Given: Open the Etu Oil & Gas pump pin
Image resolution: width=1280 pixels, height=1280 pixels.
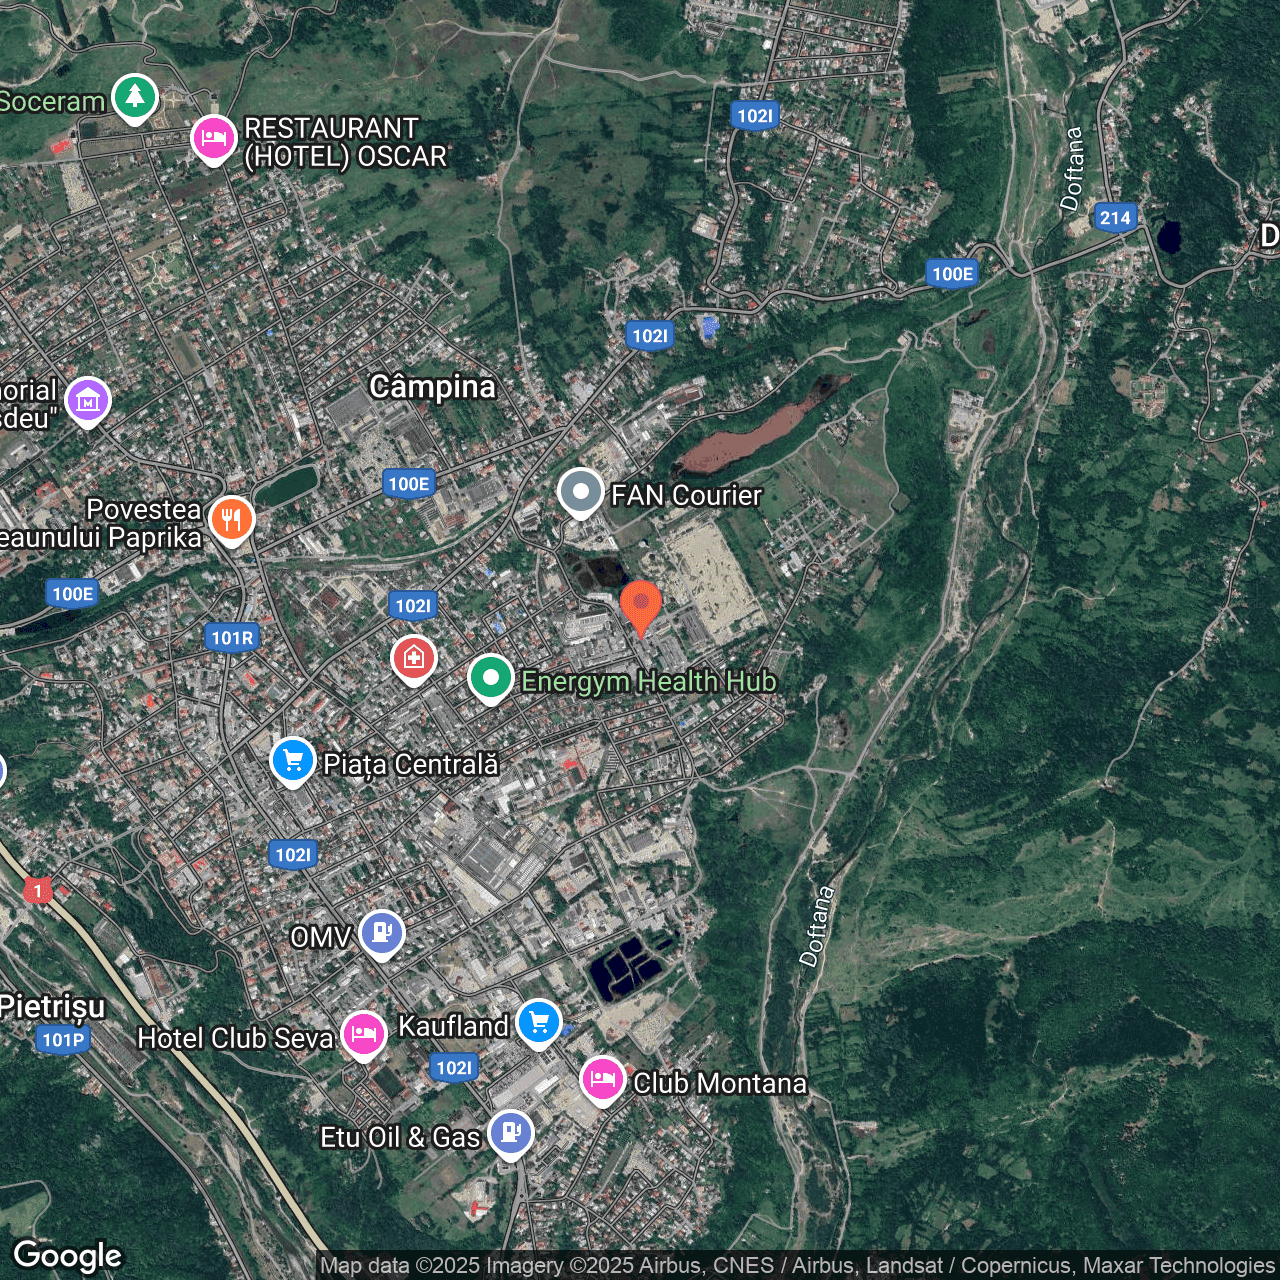Looking at the screenshot, I should (x=511, y=1132).
